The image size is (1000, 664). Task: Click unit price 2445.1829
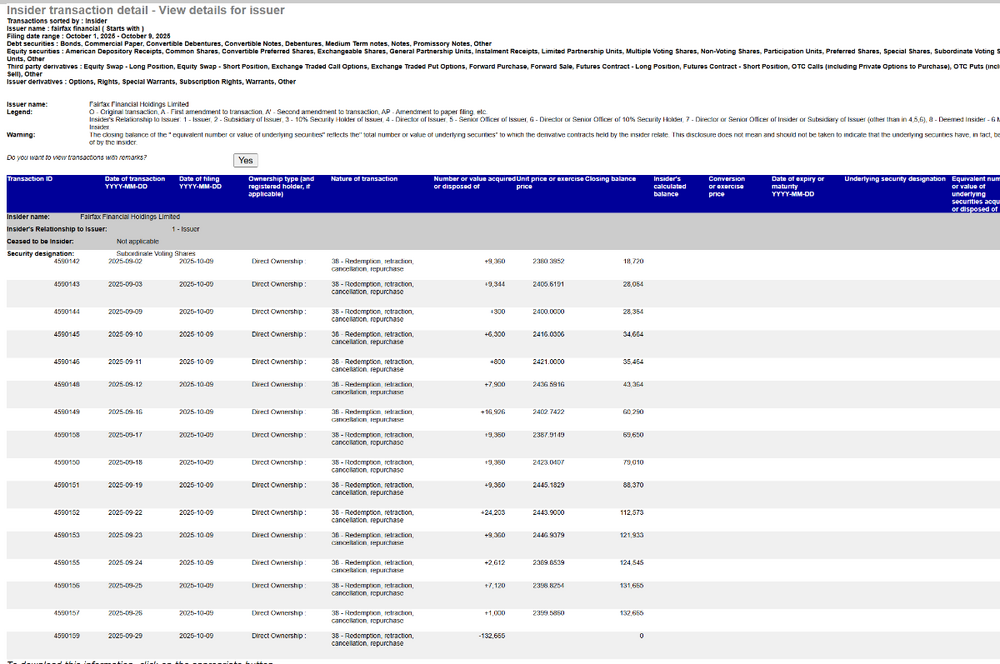coord(548,485)
